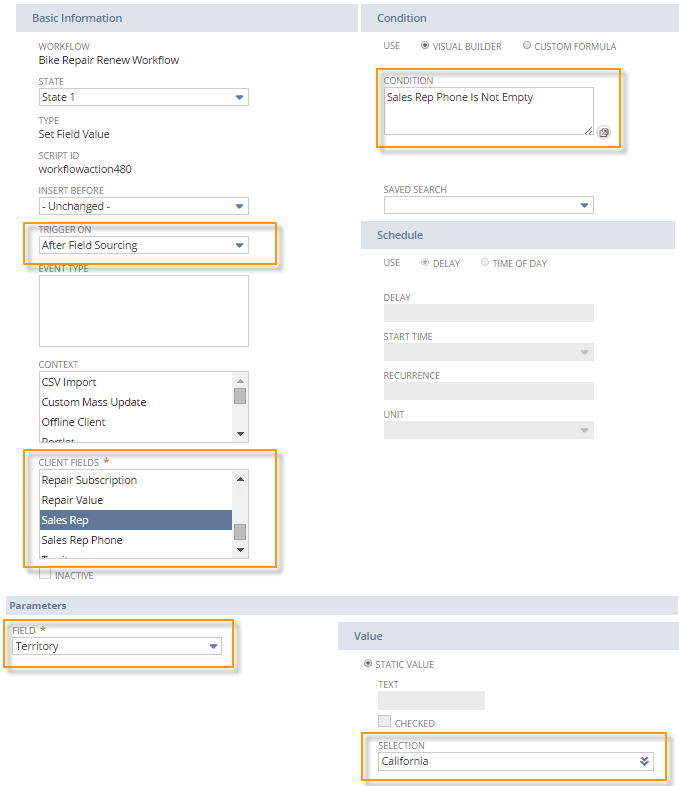
Task: Select Offline Client in Context list
Action: 136,422
